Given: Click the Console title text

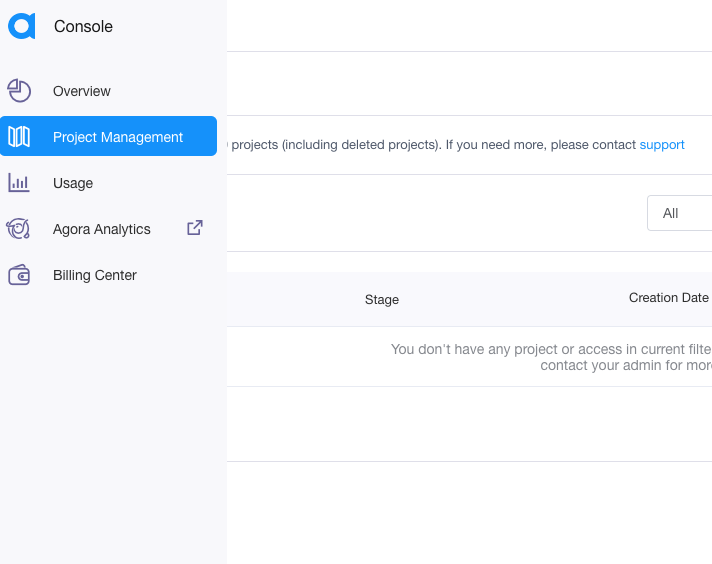Looking at the screenshot, I should point(83,27).
